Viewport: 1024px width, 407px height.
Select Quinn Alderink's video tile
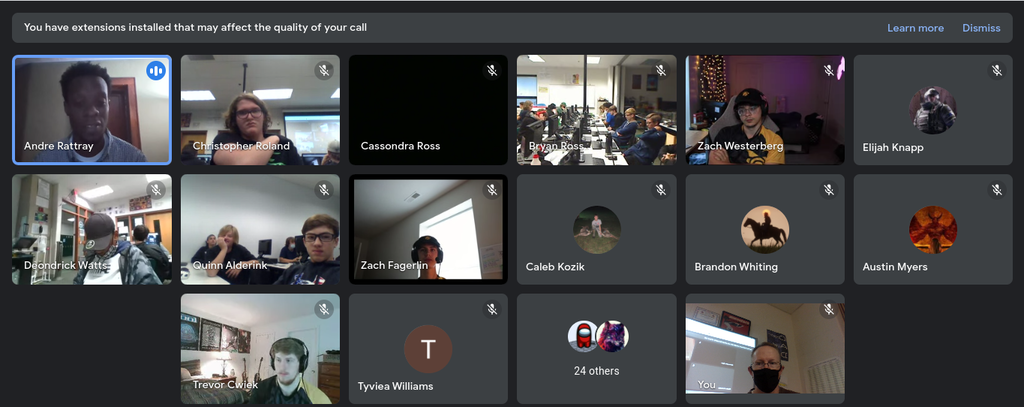coord(261,229)
